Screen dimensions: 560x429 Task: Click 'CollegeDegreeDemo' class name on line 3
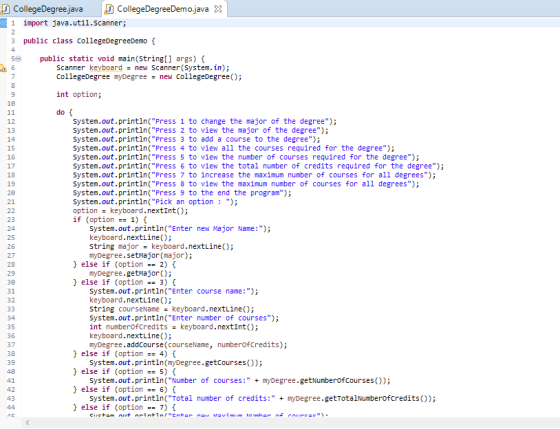[x=112, y=41]
